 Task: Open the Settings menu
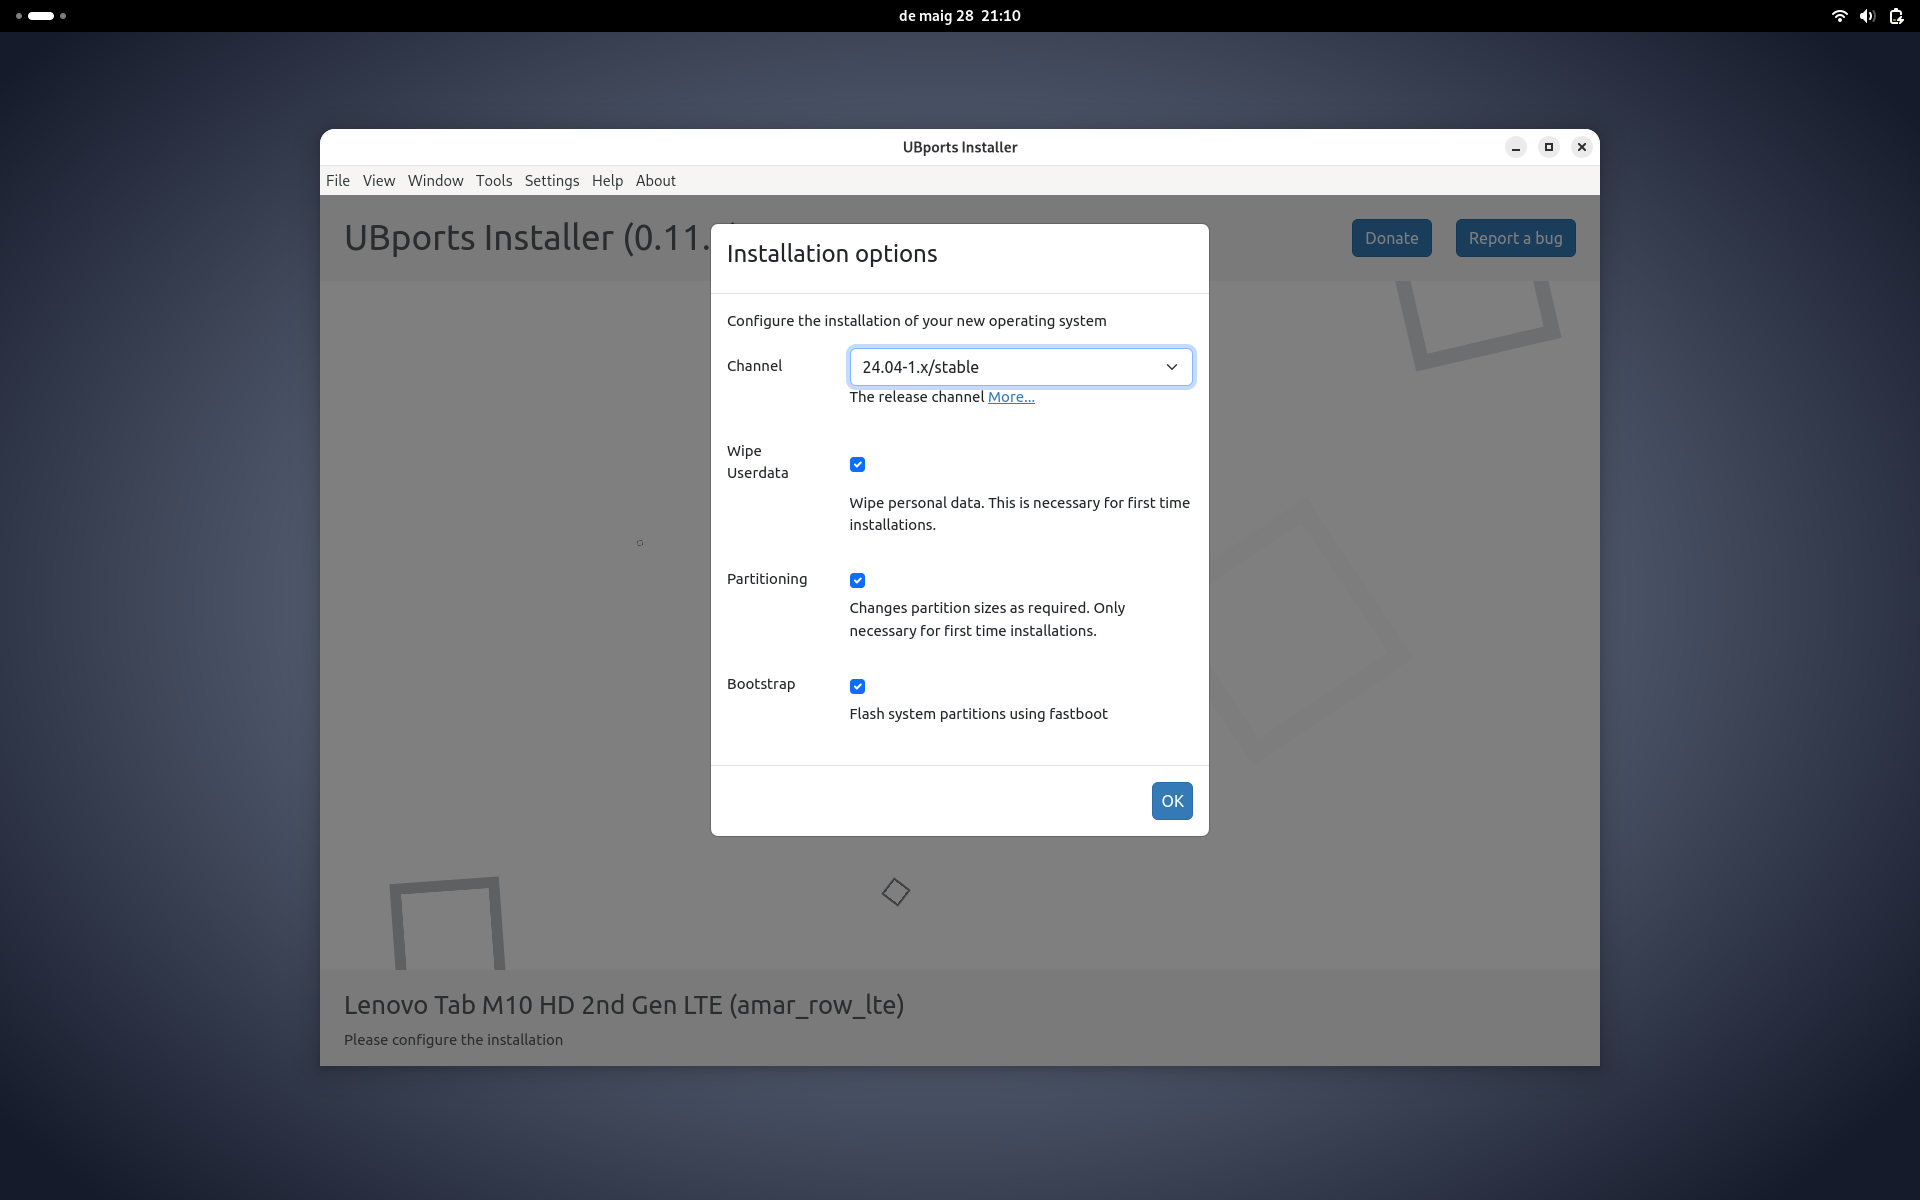coord(552,181)
